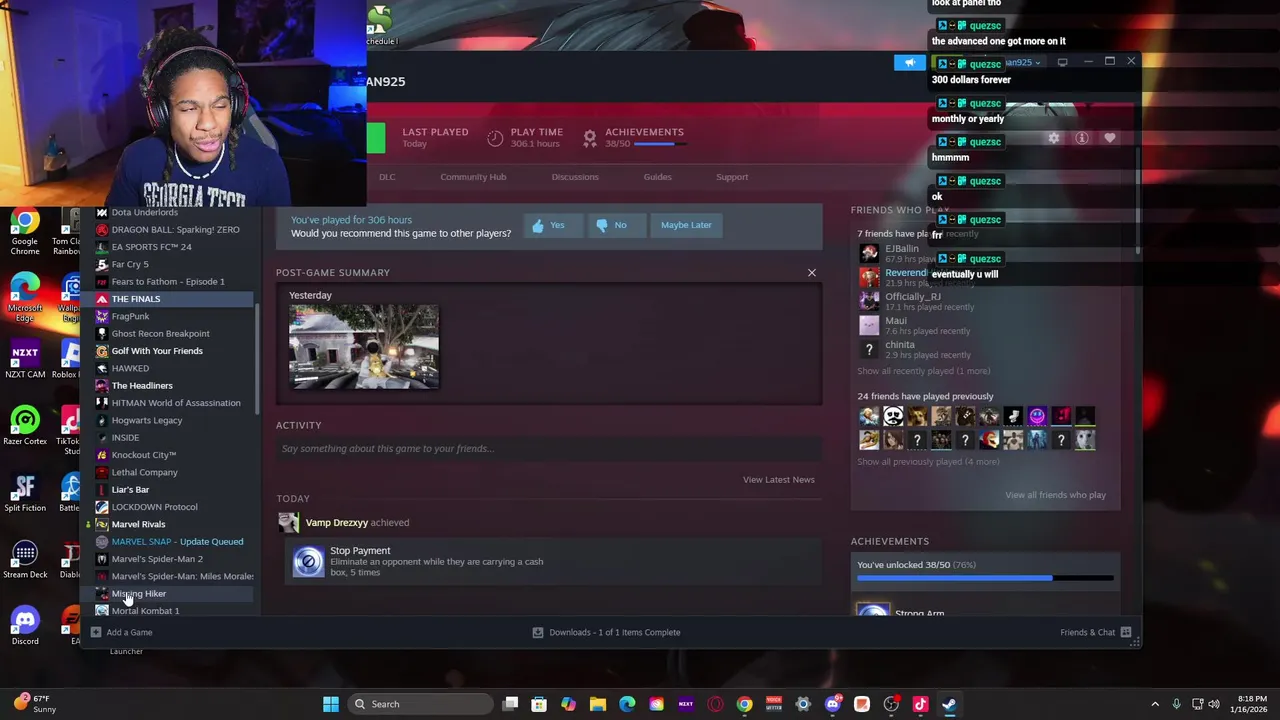Click the FragPunk game icon in library

[101, 316]
